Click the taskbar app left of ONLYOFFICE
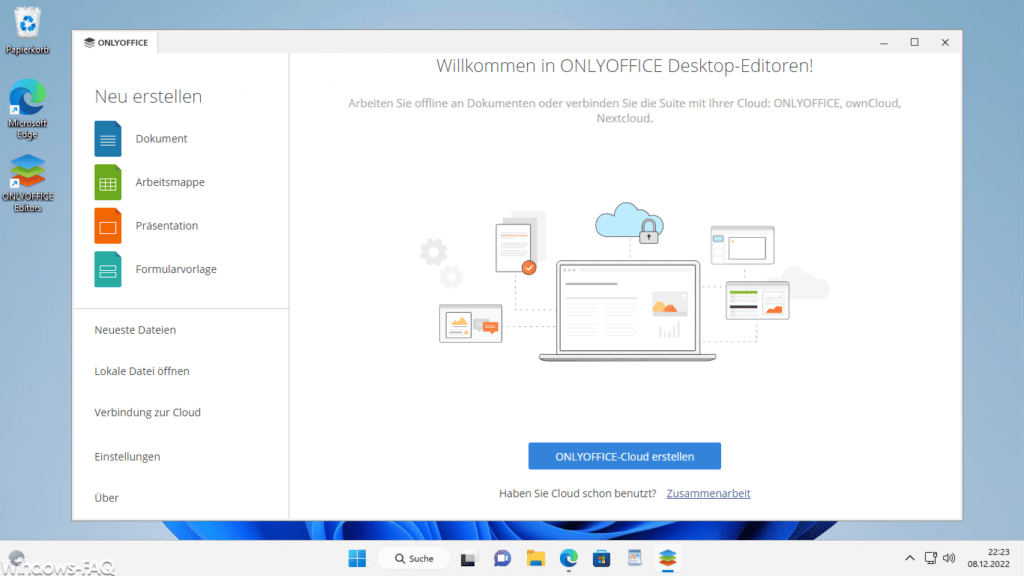 pyautogui.click(x=635, y=558)
